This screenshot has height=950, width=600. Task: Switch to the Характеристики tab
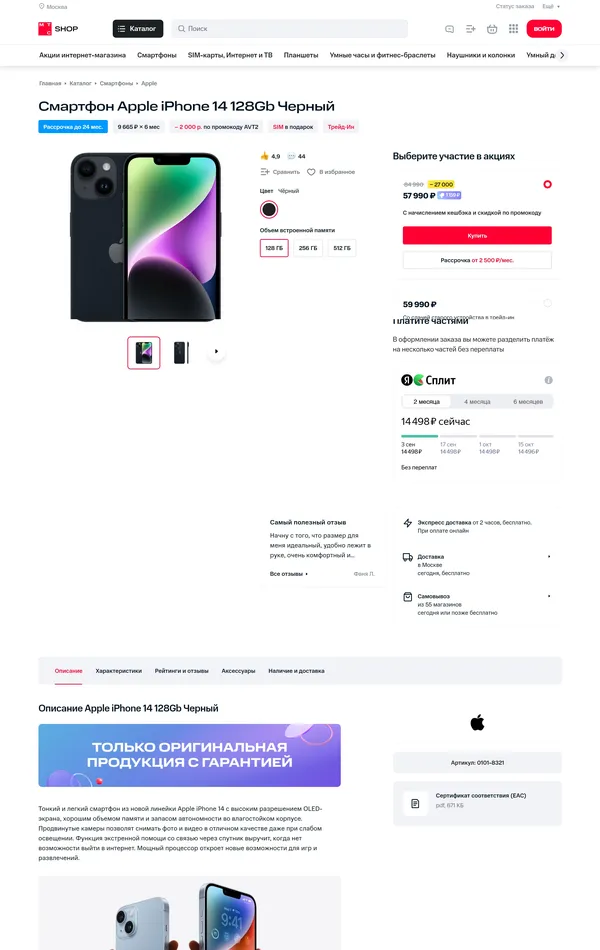click(119, 671)
